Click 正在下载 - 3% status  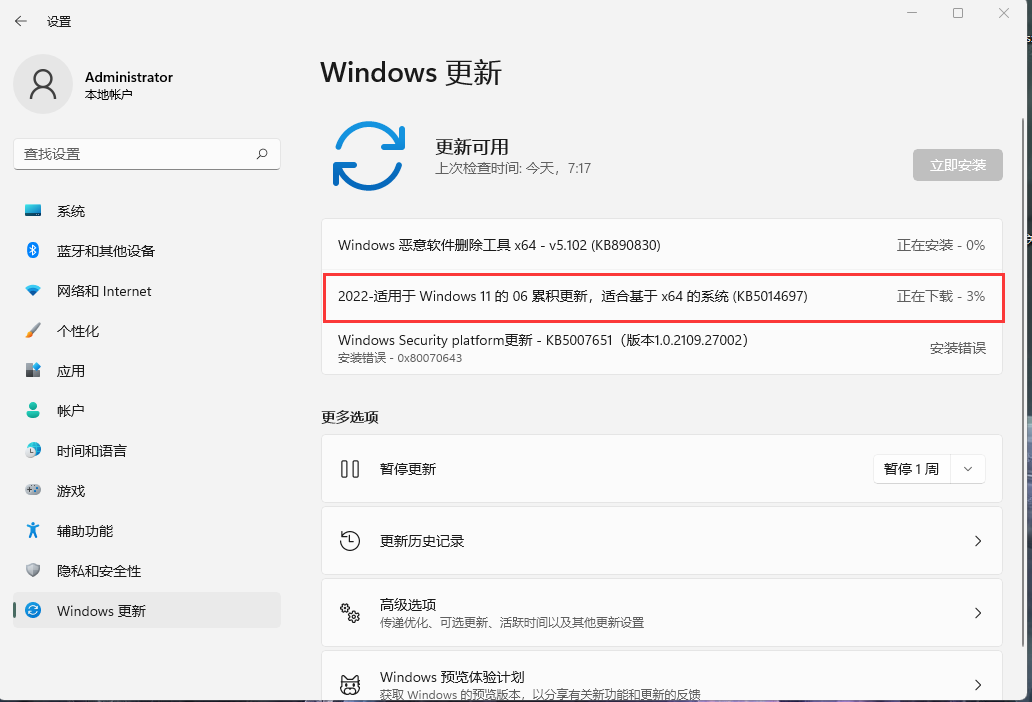941,297
